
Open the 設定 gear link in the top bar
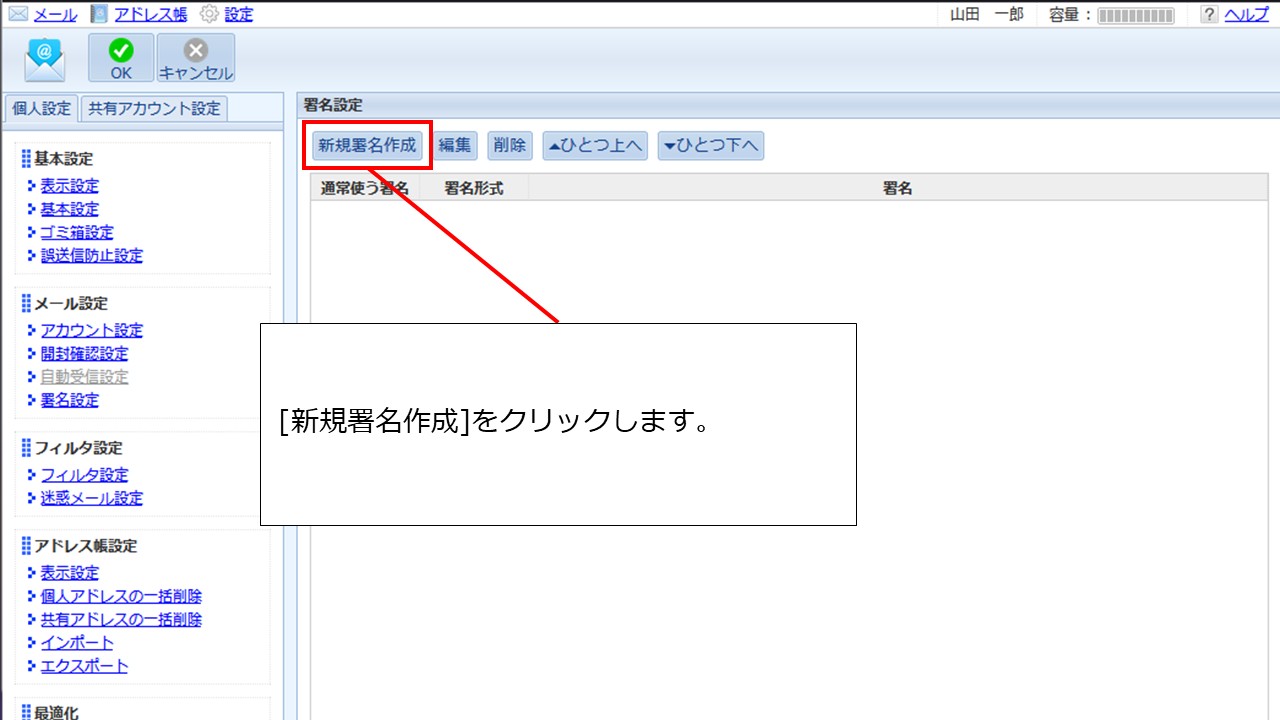[238, 14]
